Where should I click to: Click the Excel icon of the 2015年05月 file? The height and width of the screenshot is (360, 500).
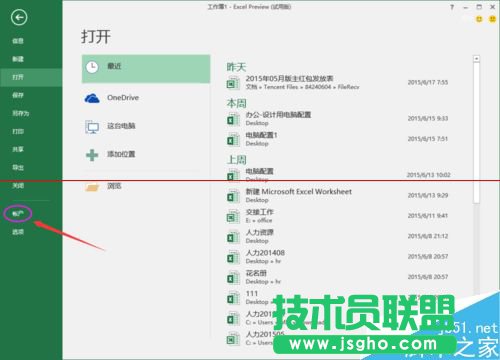click(233, 83)
